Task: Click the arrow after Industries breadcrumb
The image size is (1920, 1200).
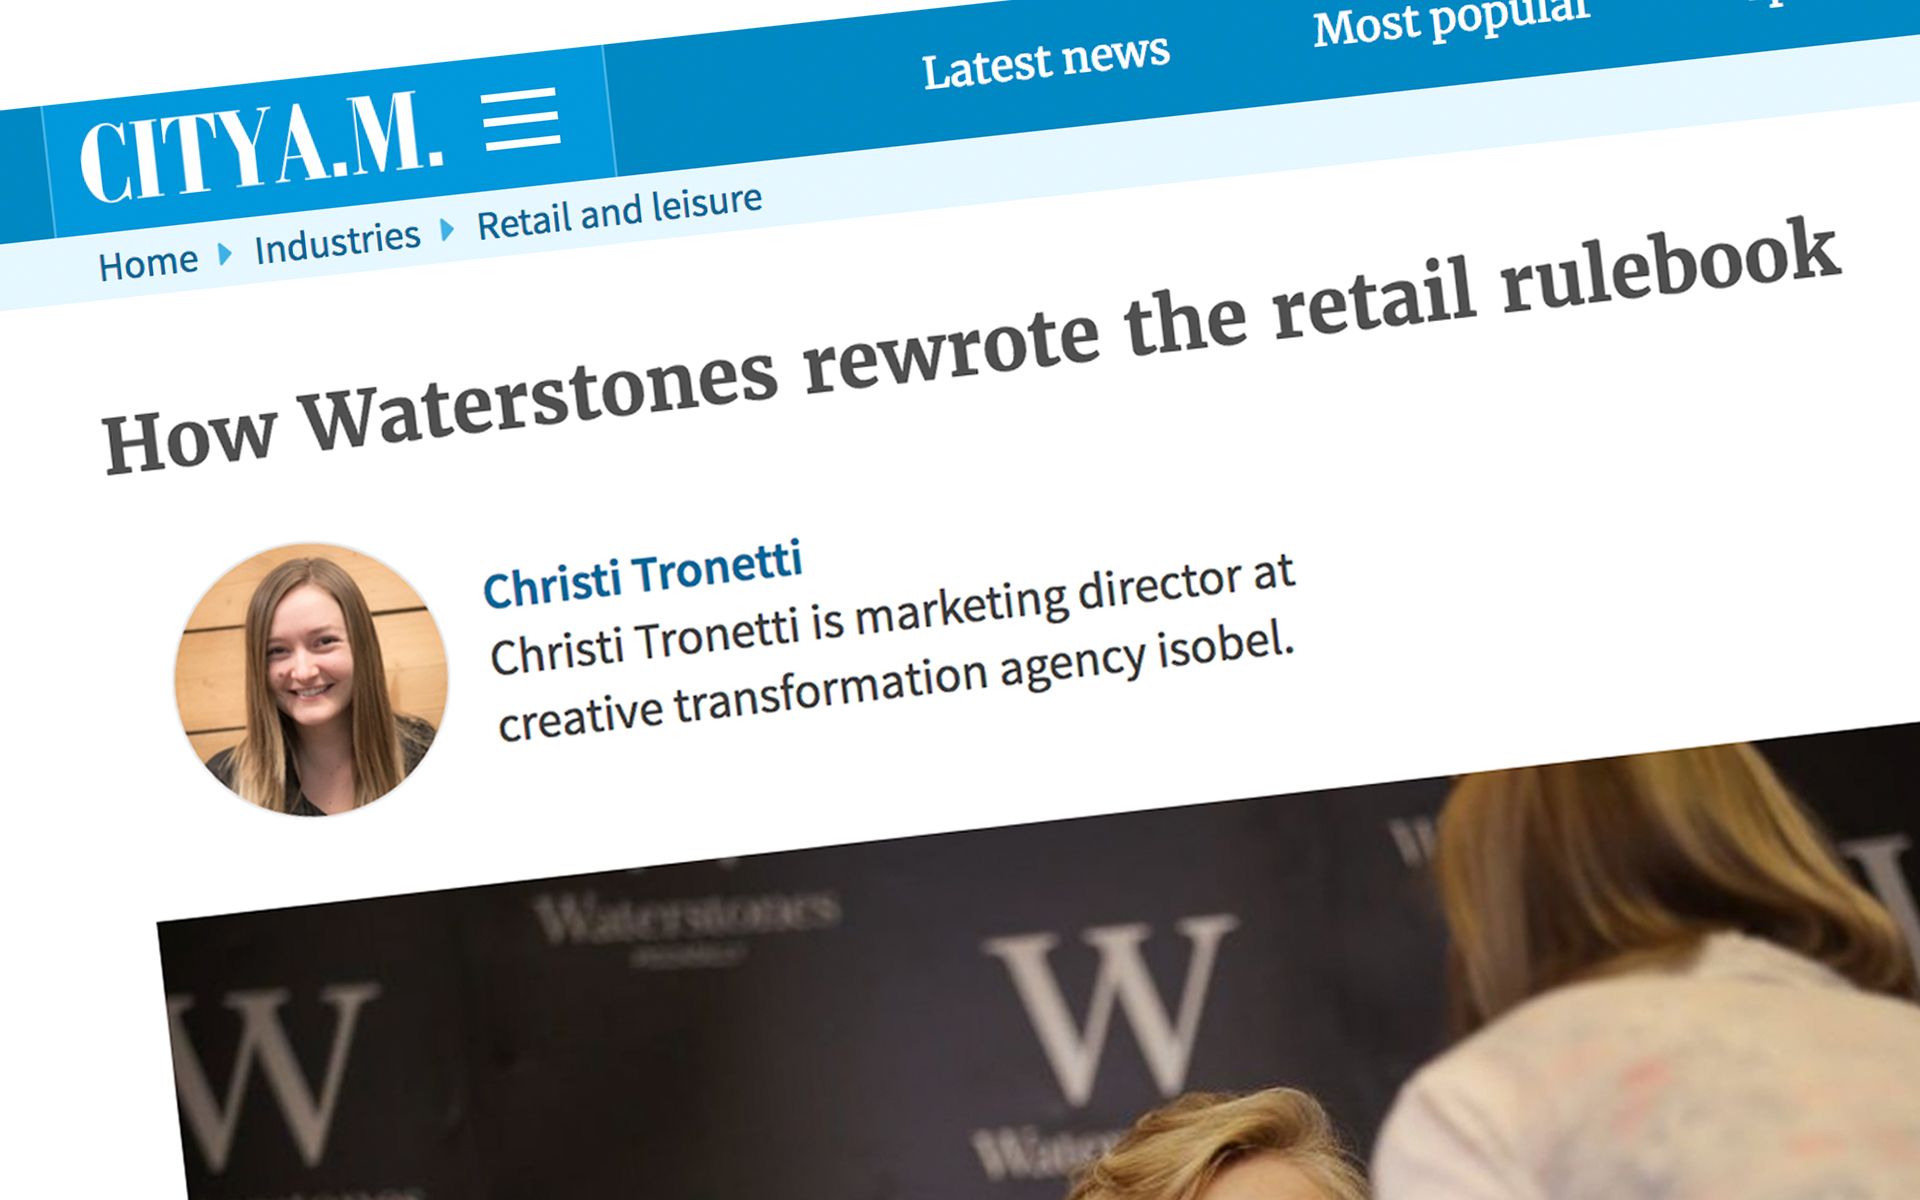Action: click(x=447, y=229)
